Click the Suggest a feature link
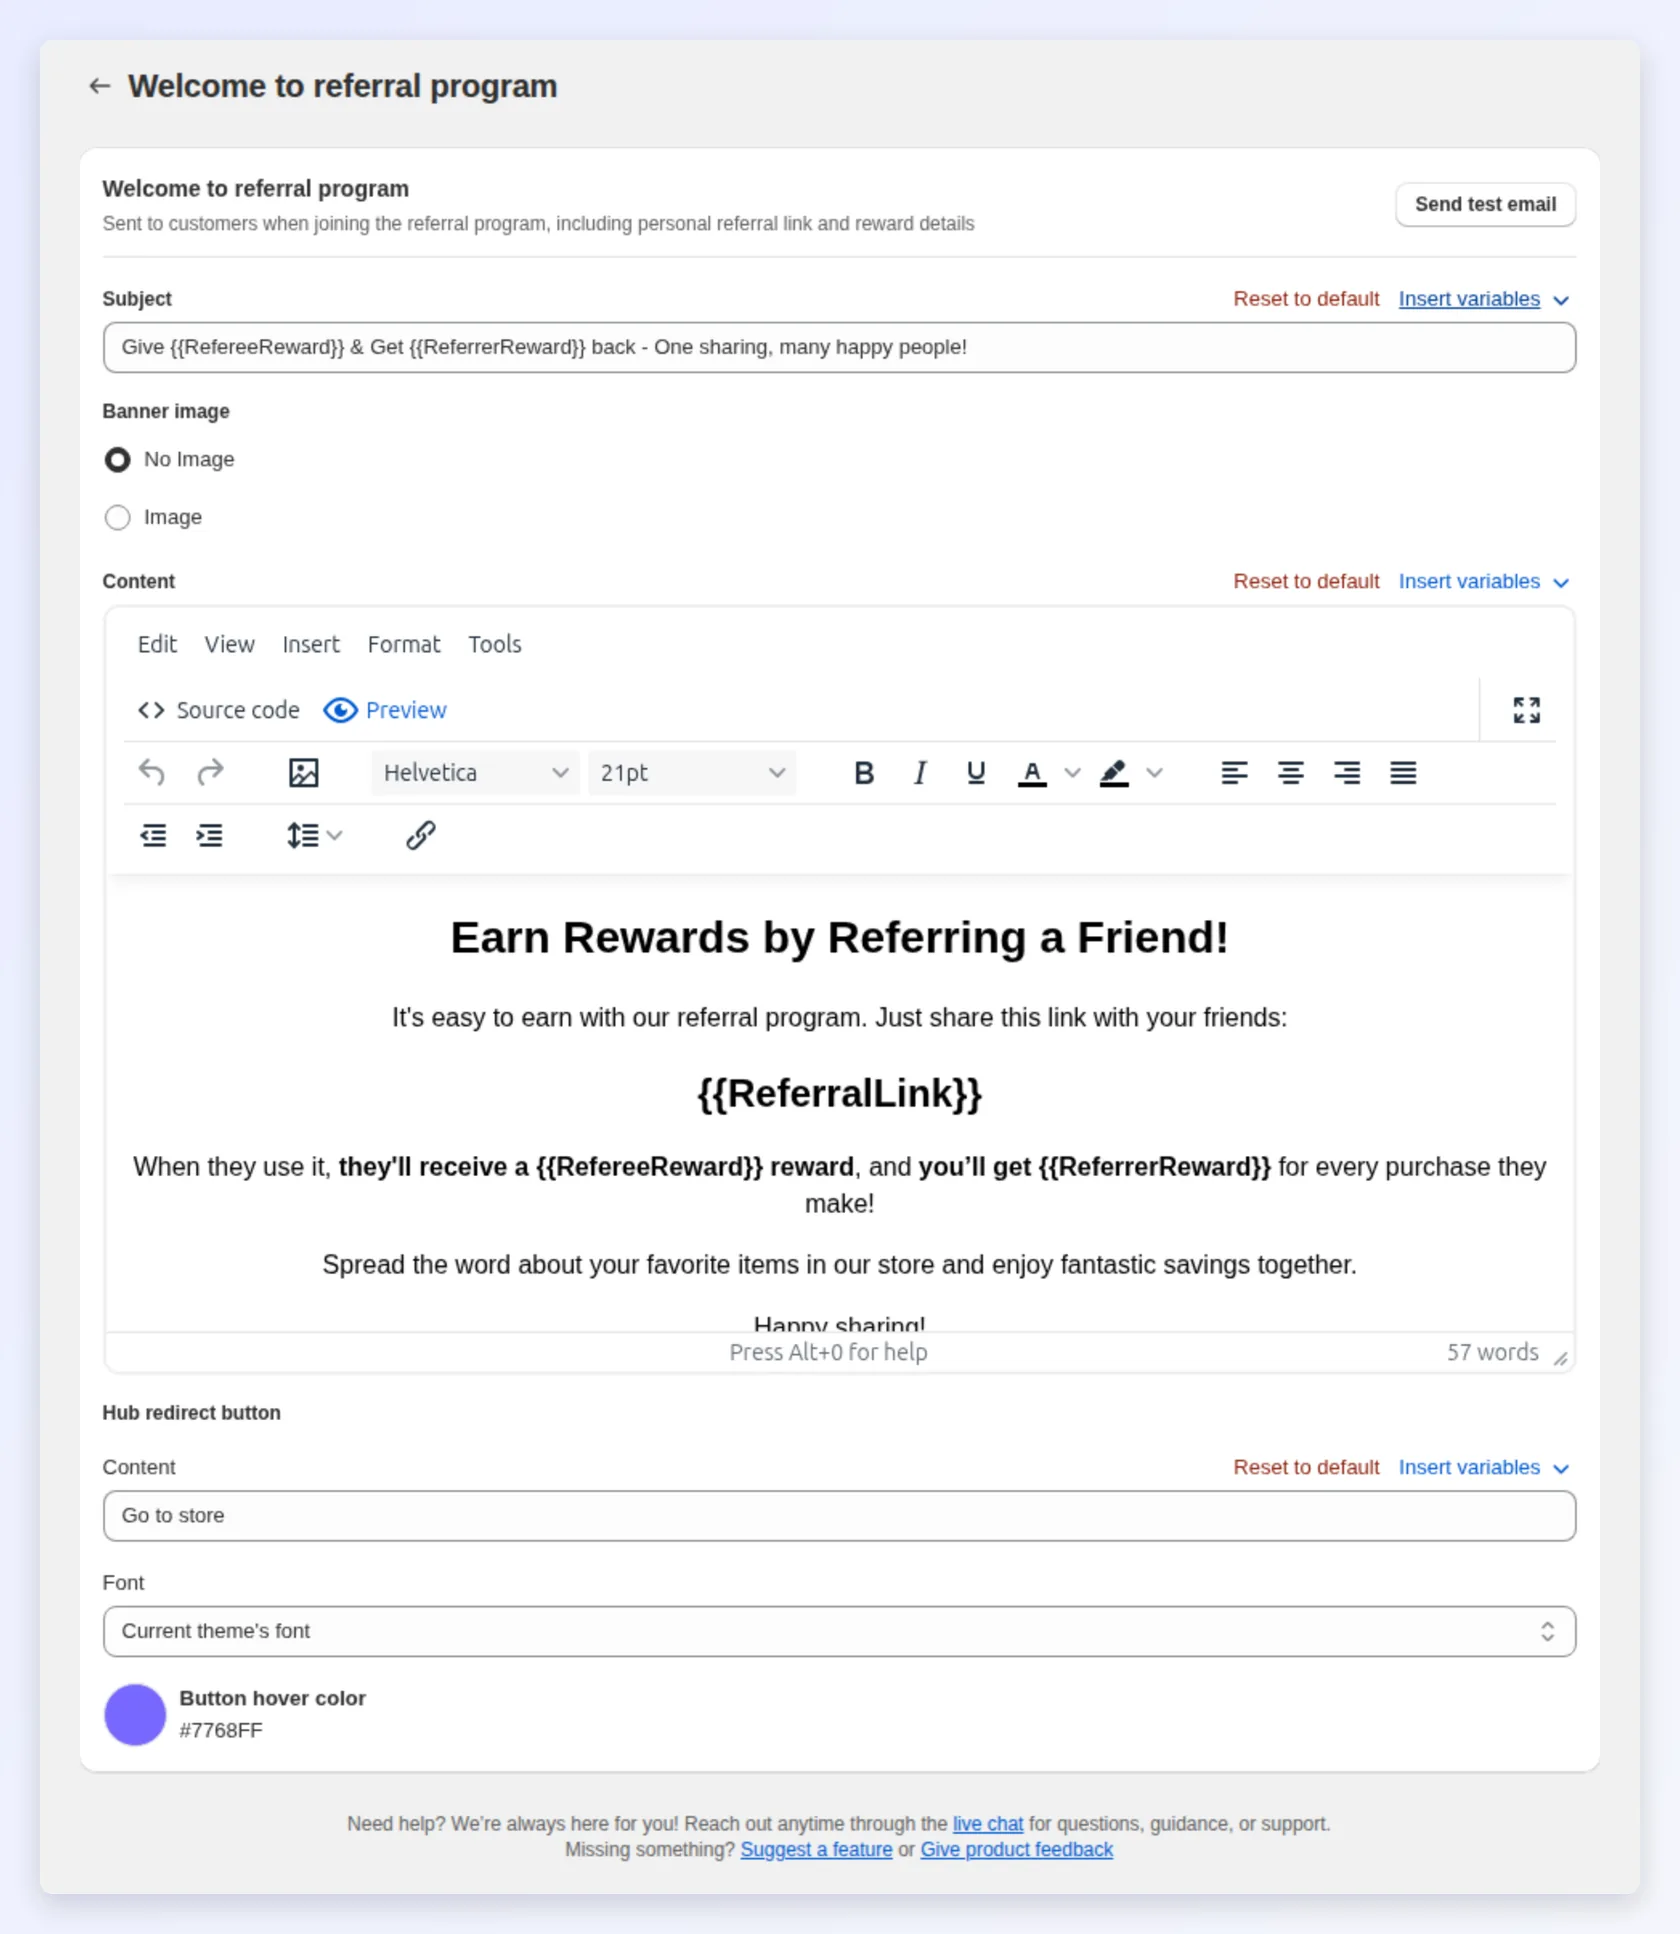 [x=816, y=1849]
